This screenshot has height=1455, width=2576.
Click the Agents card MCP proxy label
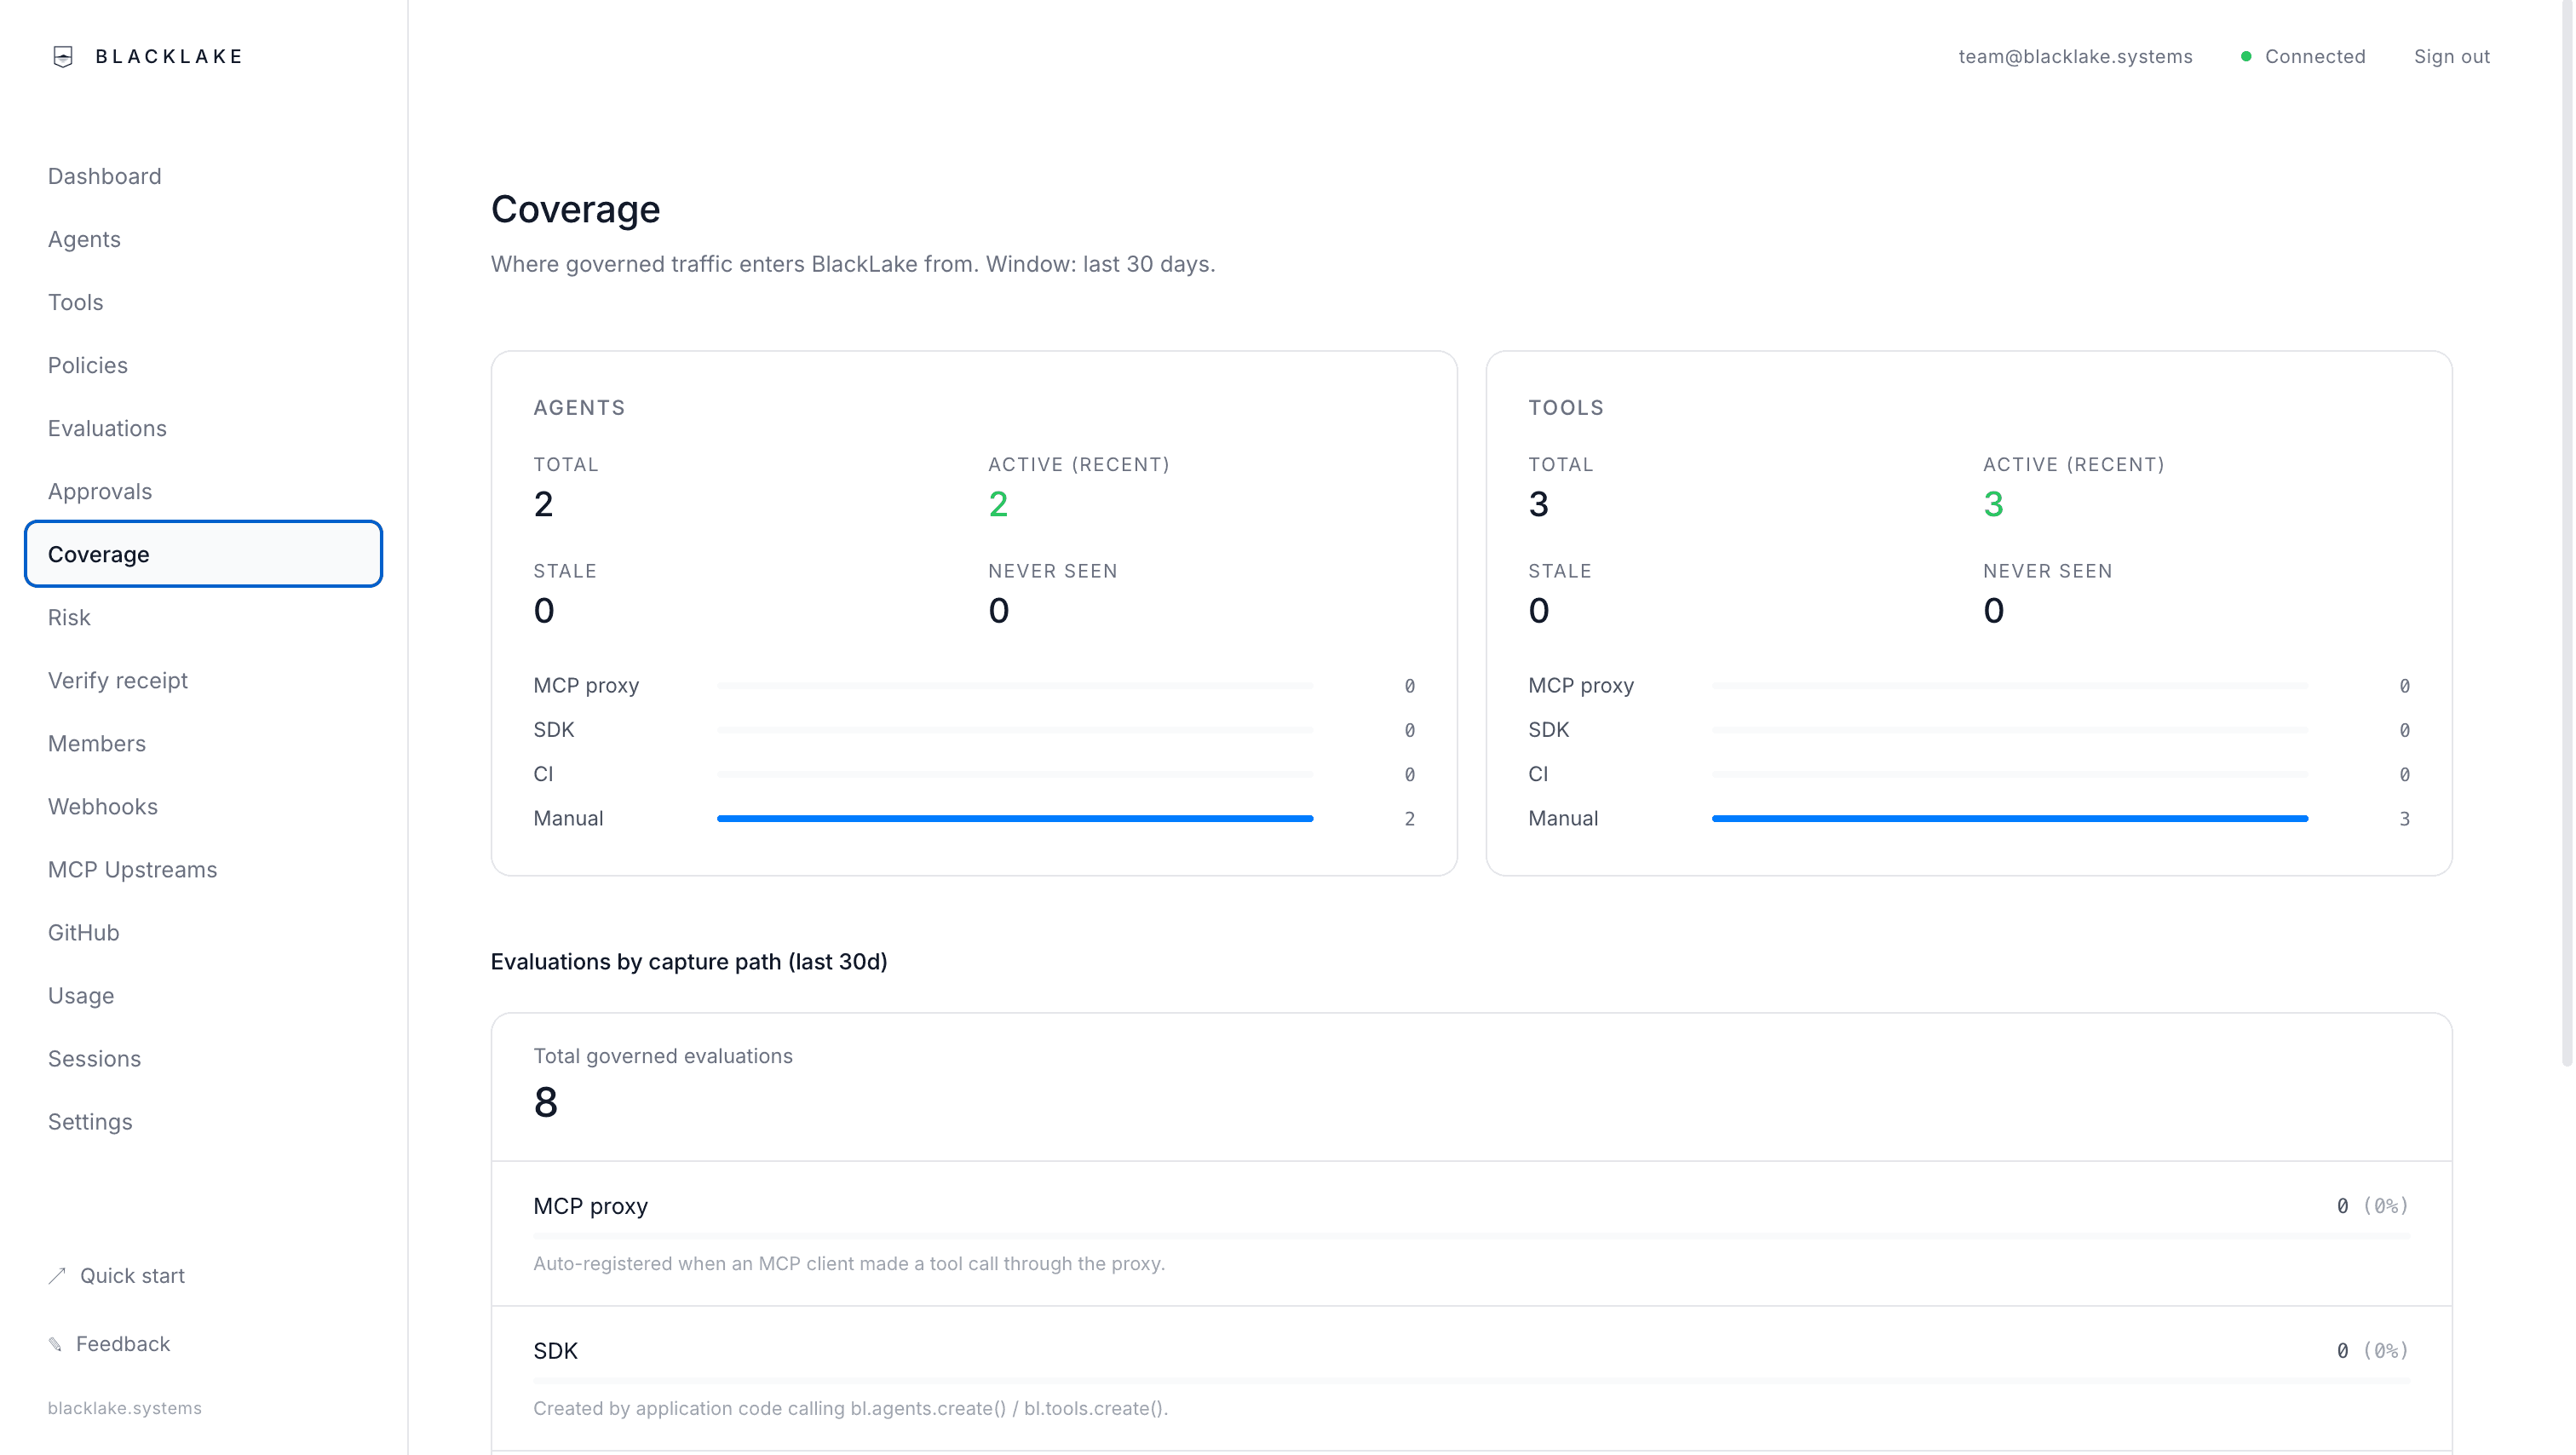(586, 686)
